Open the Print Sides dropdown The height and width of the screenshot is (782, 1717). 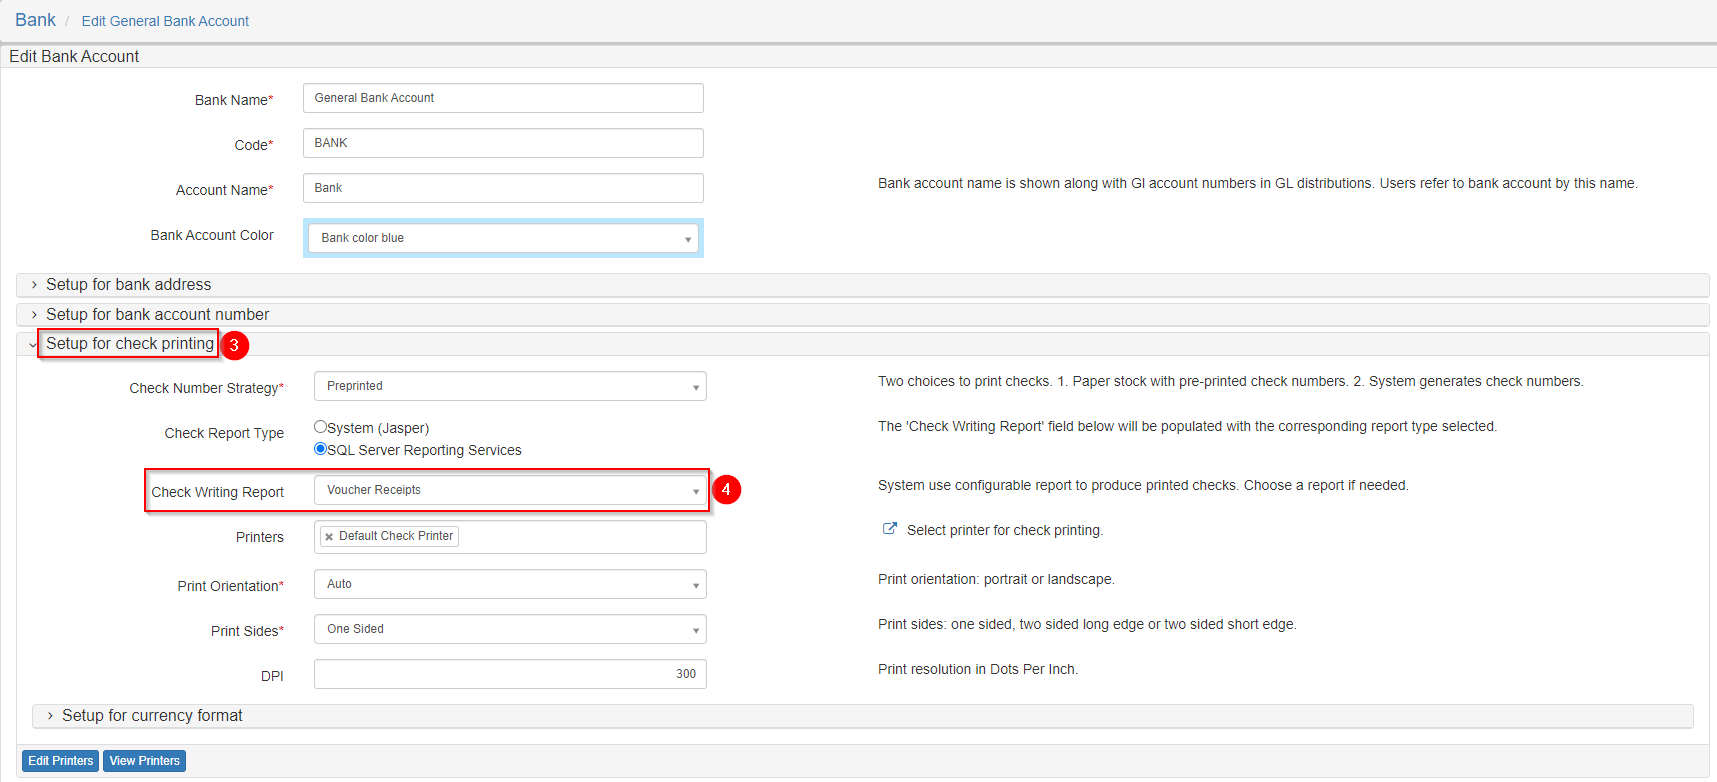510,629
